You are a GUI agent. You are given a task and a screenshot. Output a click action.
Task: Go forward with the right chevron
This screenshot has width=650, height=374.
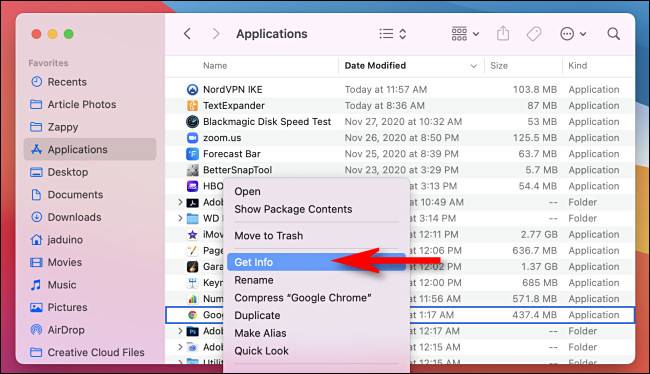point(216,34)
